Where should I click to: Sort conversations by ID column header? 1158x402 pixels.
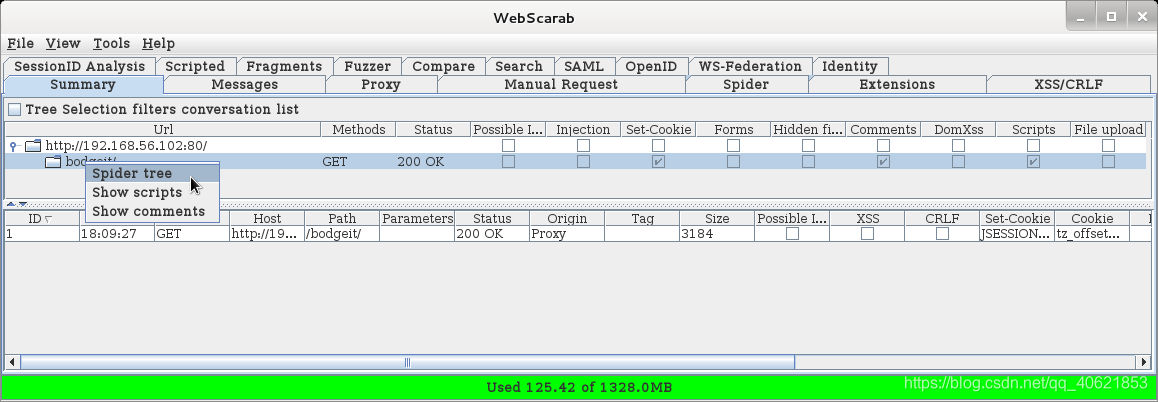(42, 219)
